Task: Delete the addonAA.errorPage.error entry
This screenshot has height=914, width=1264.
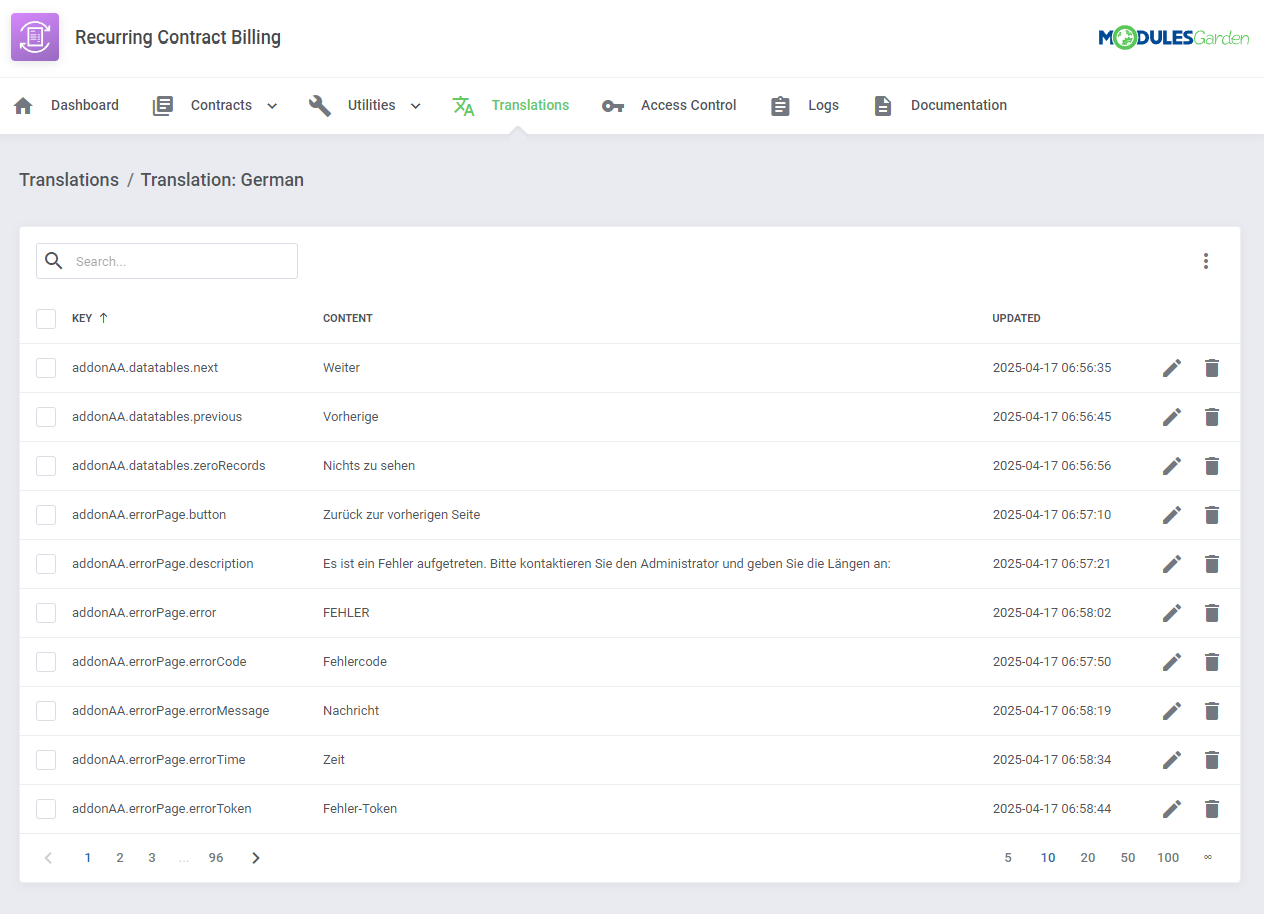Action: tap(1211, 612)
